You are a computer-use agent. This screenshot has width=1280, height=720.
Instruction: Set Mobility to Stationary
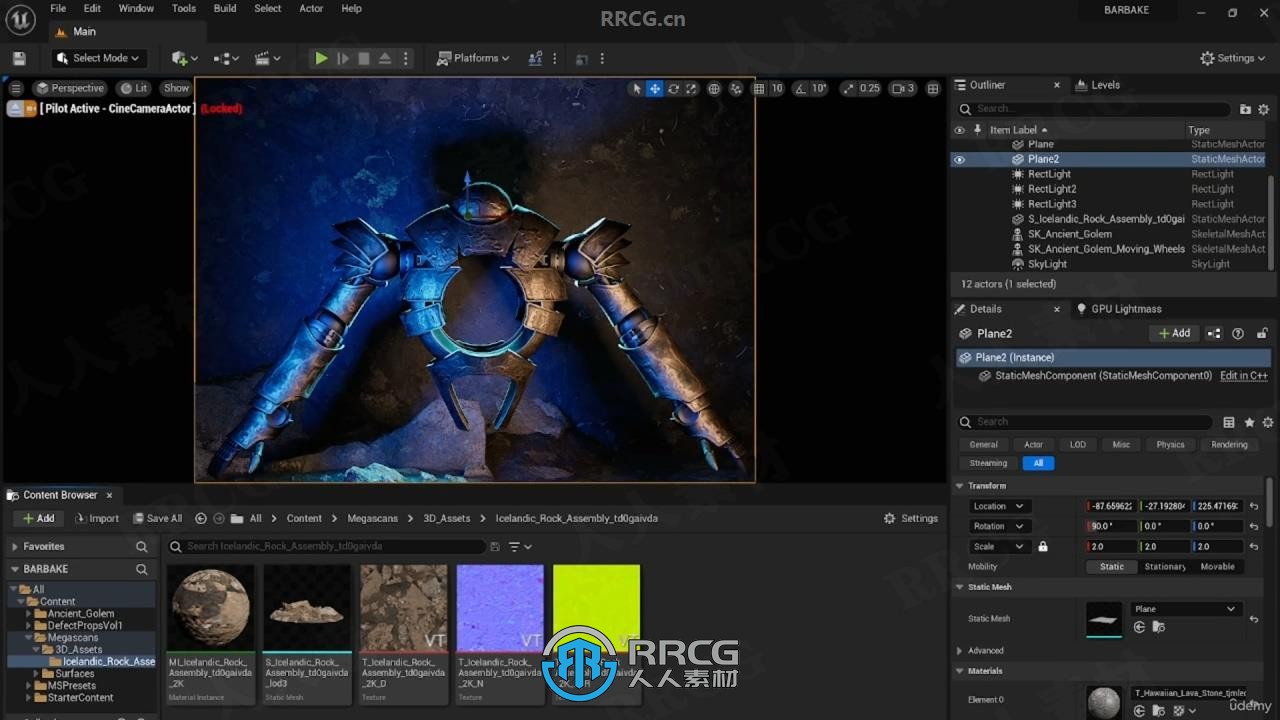1165,566
